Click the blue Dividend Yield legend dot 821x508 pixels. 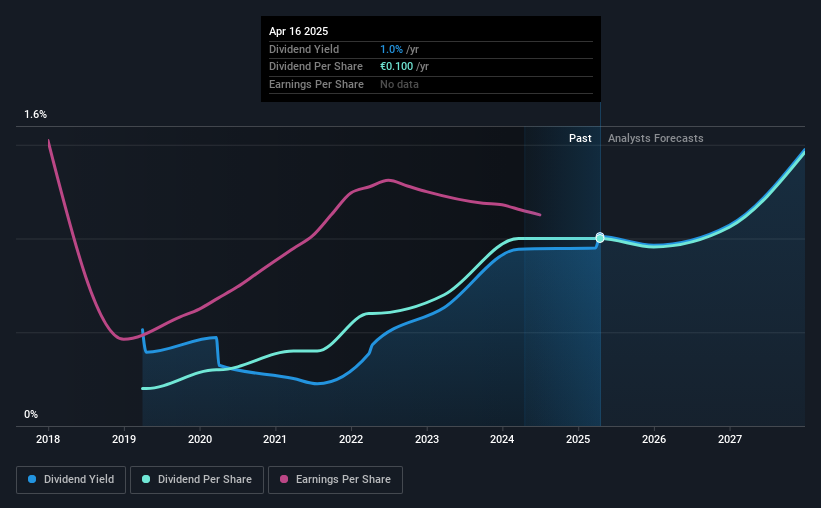coord(32,479)
